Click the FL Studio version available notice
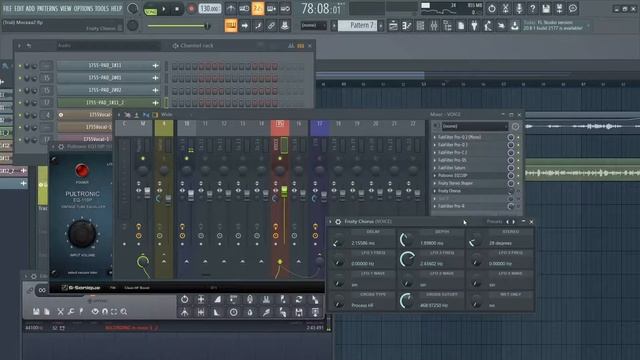The image size is (640, 360). [x=553, y=26]
